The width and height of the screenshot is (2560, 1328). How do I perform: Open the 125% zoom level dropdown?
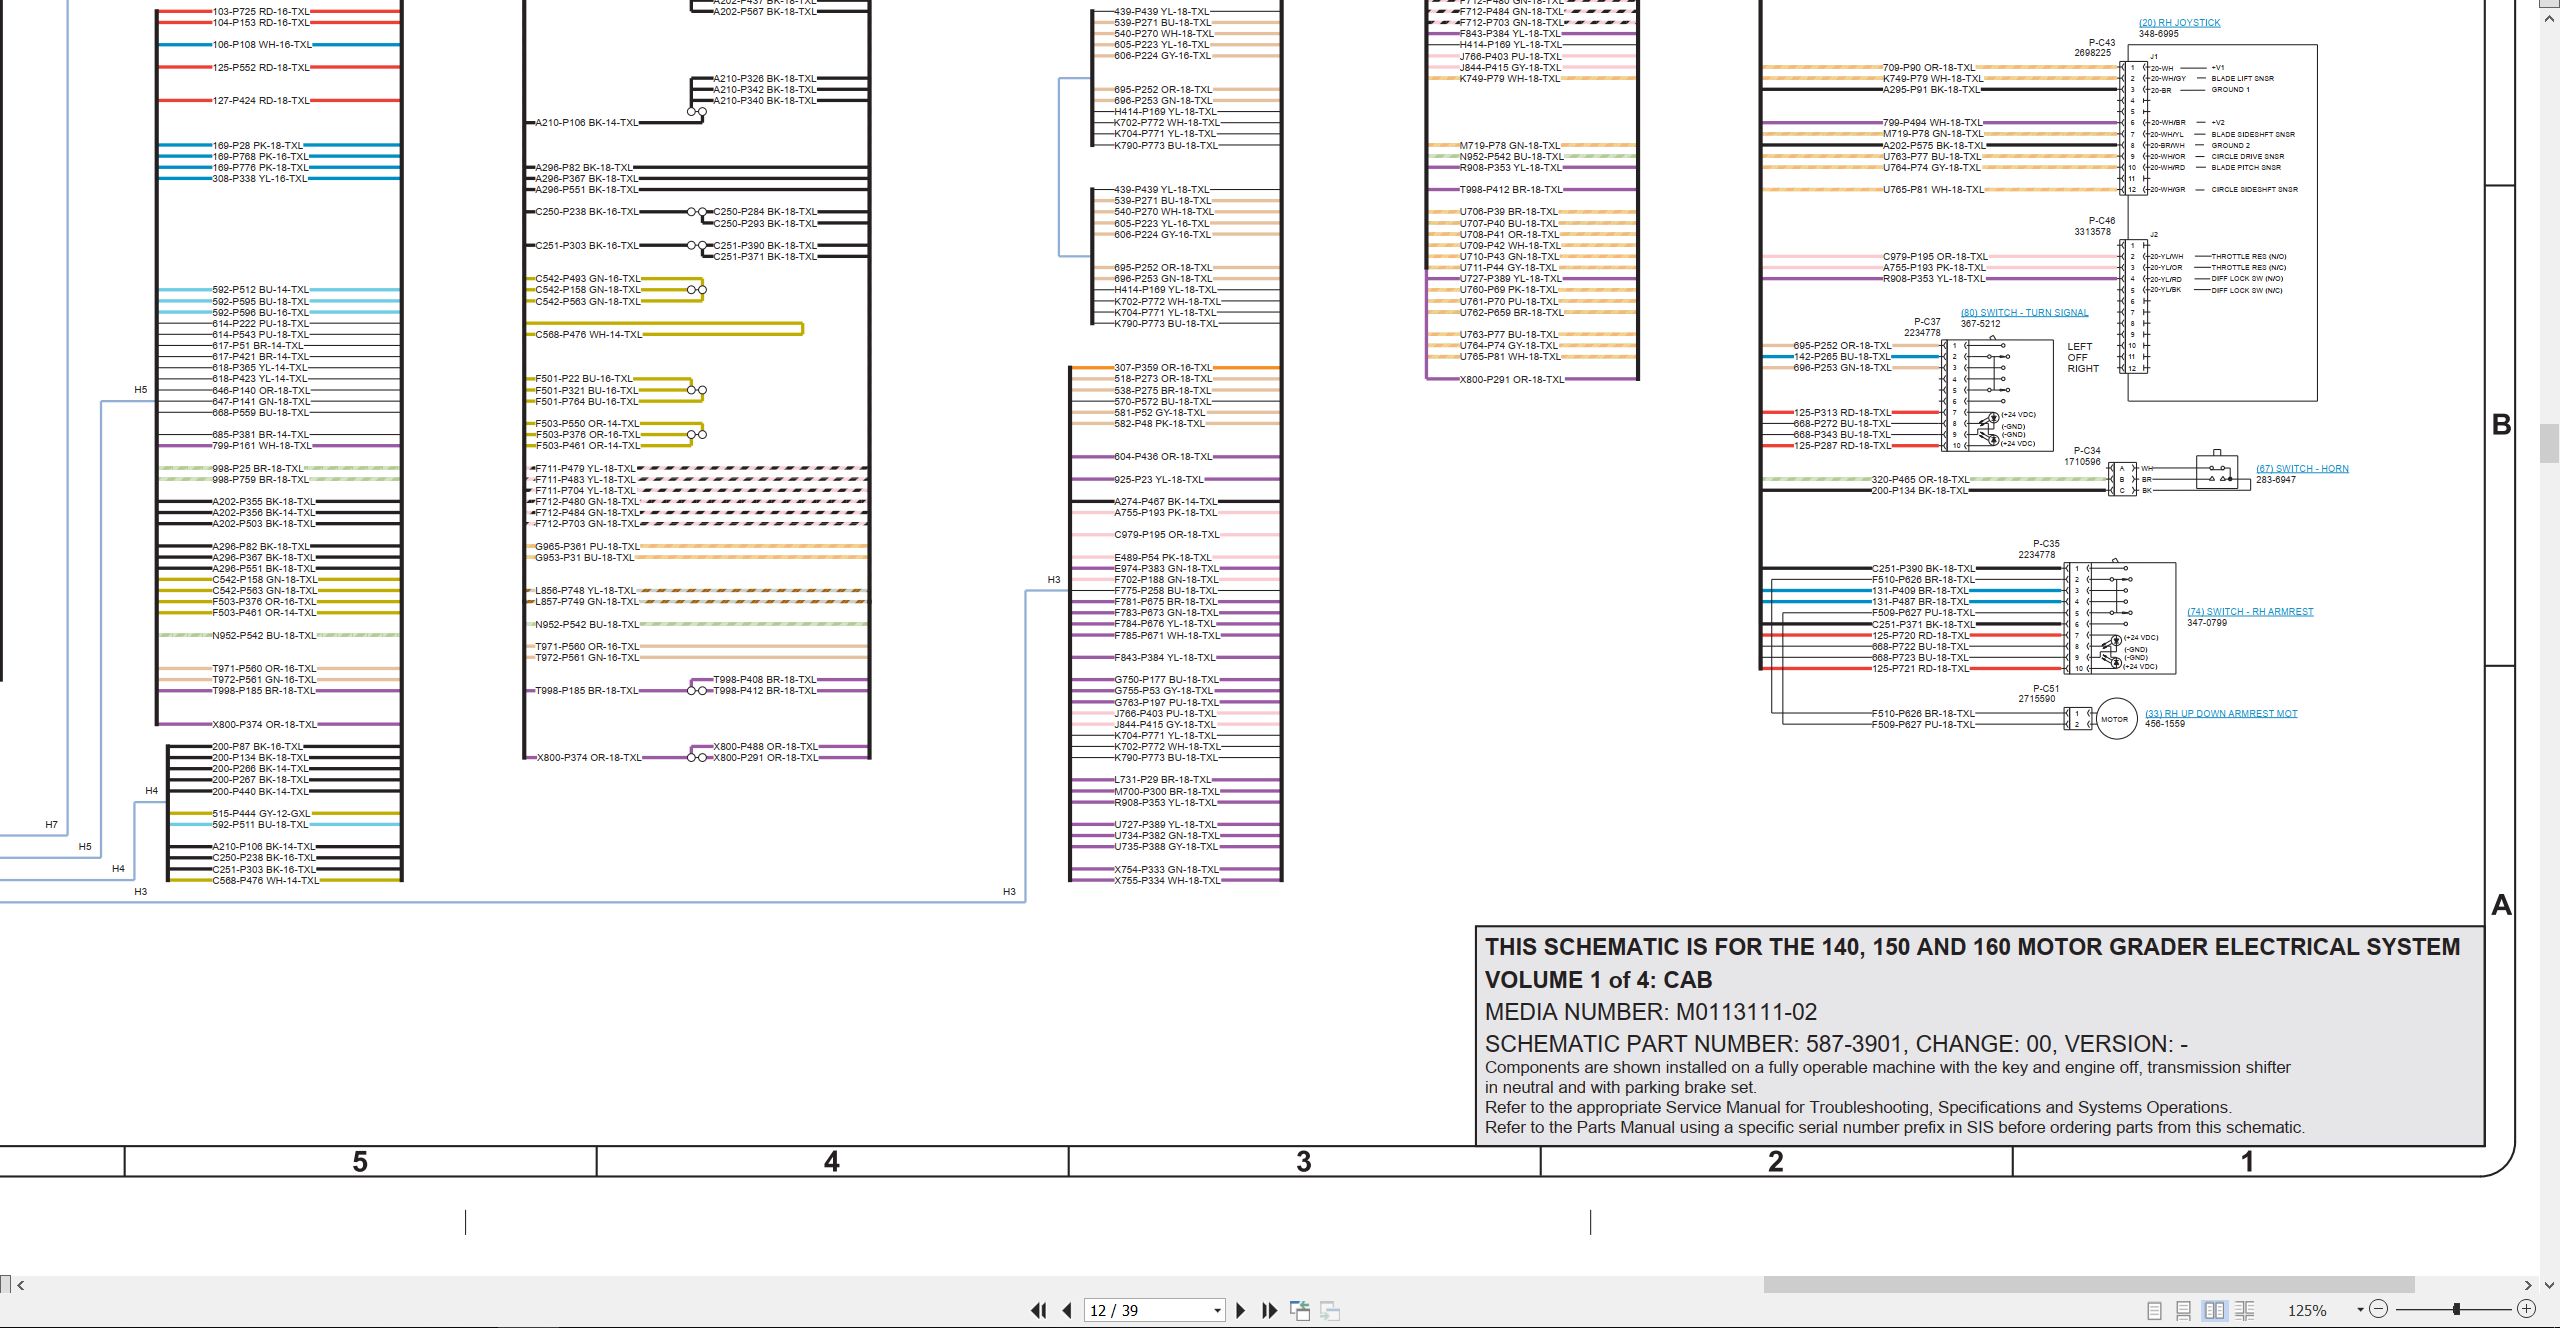[x=2360, y=1310]
